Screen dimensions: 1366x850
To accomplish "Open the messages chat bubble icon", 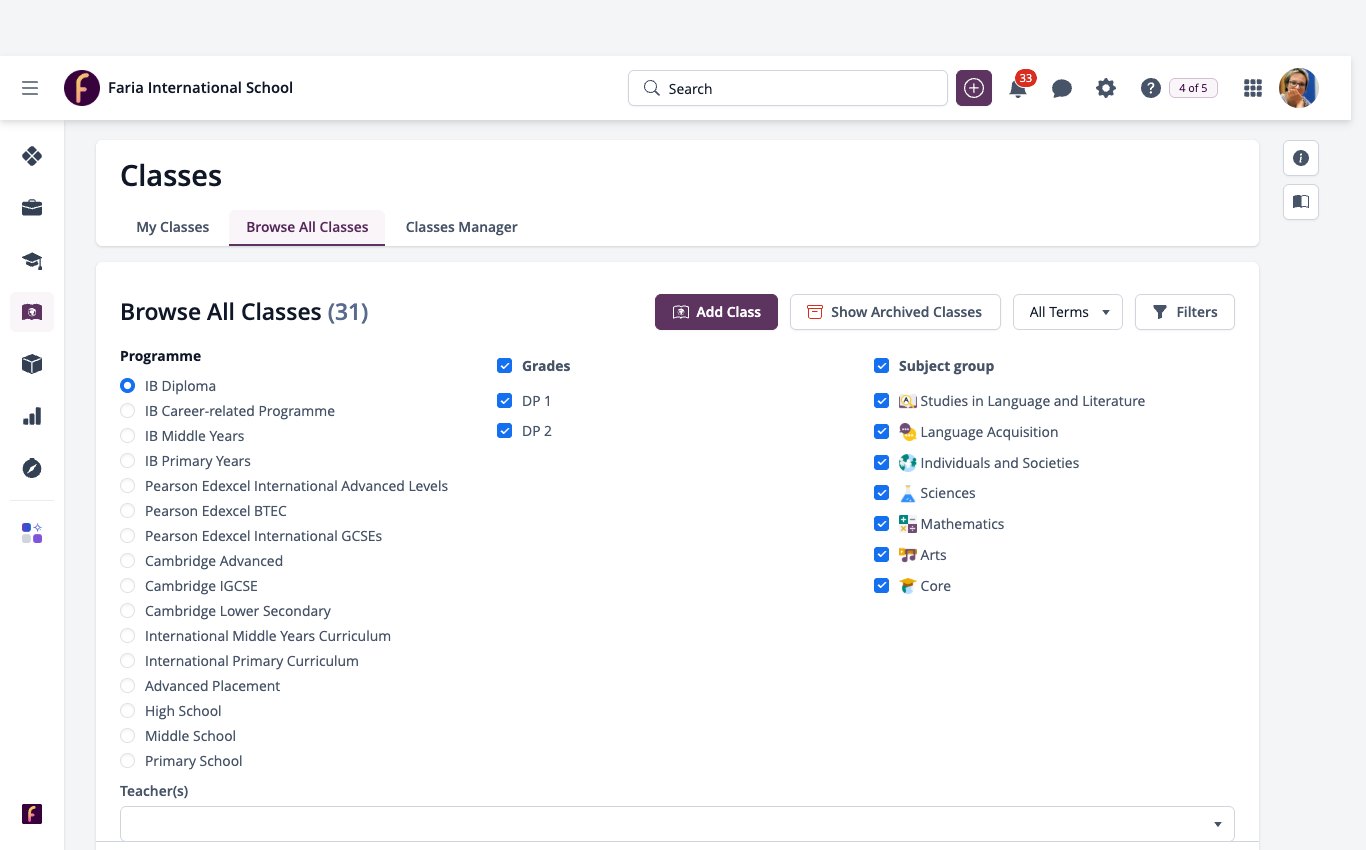I will tap(1062, 88).
